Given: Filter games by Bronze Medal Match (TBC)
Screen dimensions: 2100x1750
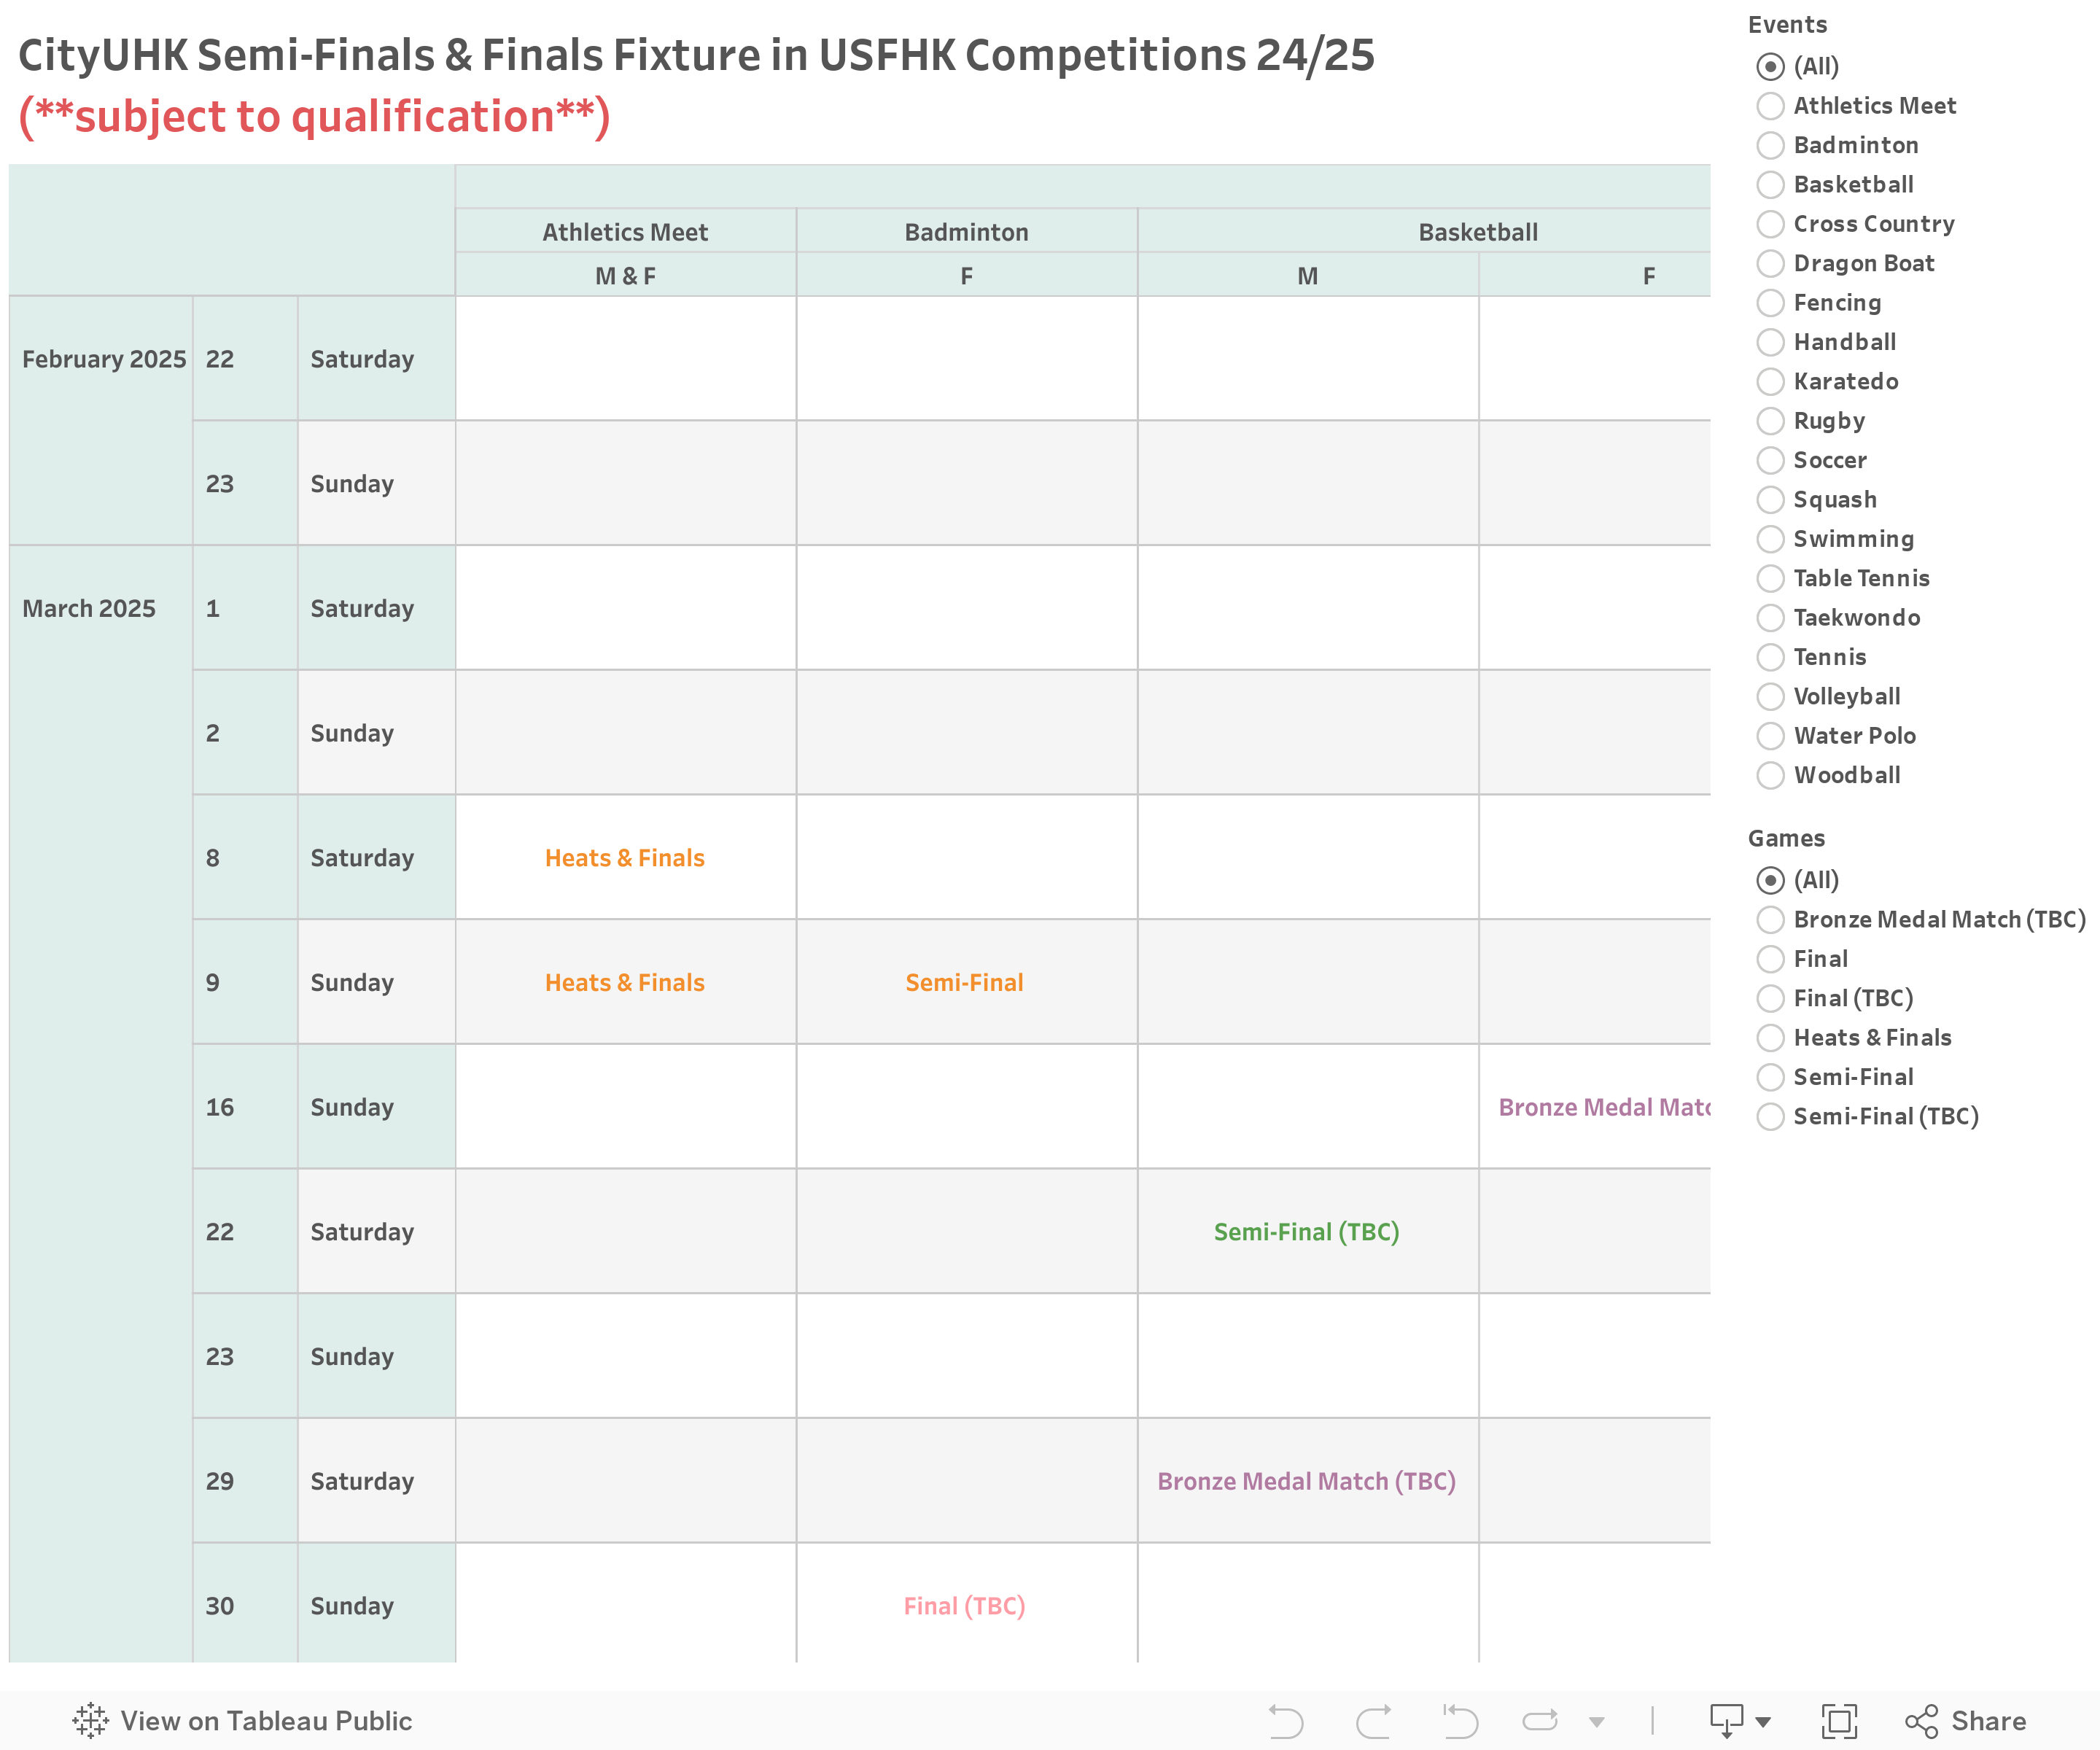Looking at the screenshot, I should pos(1771,920).
